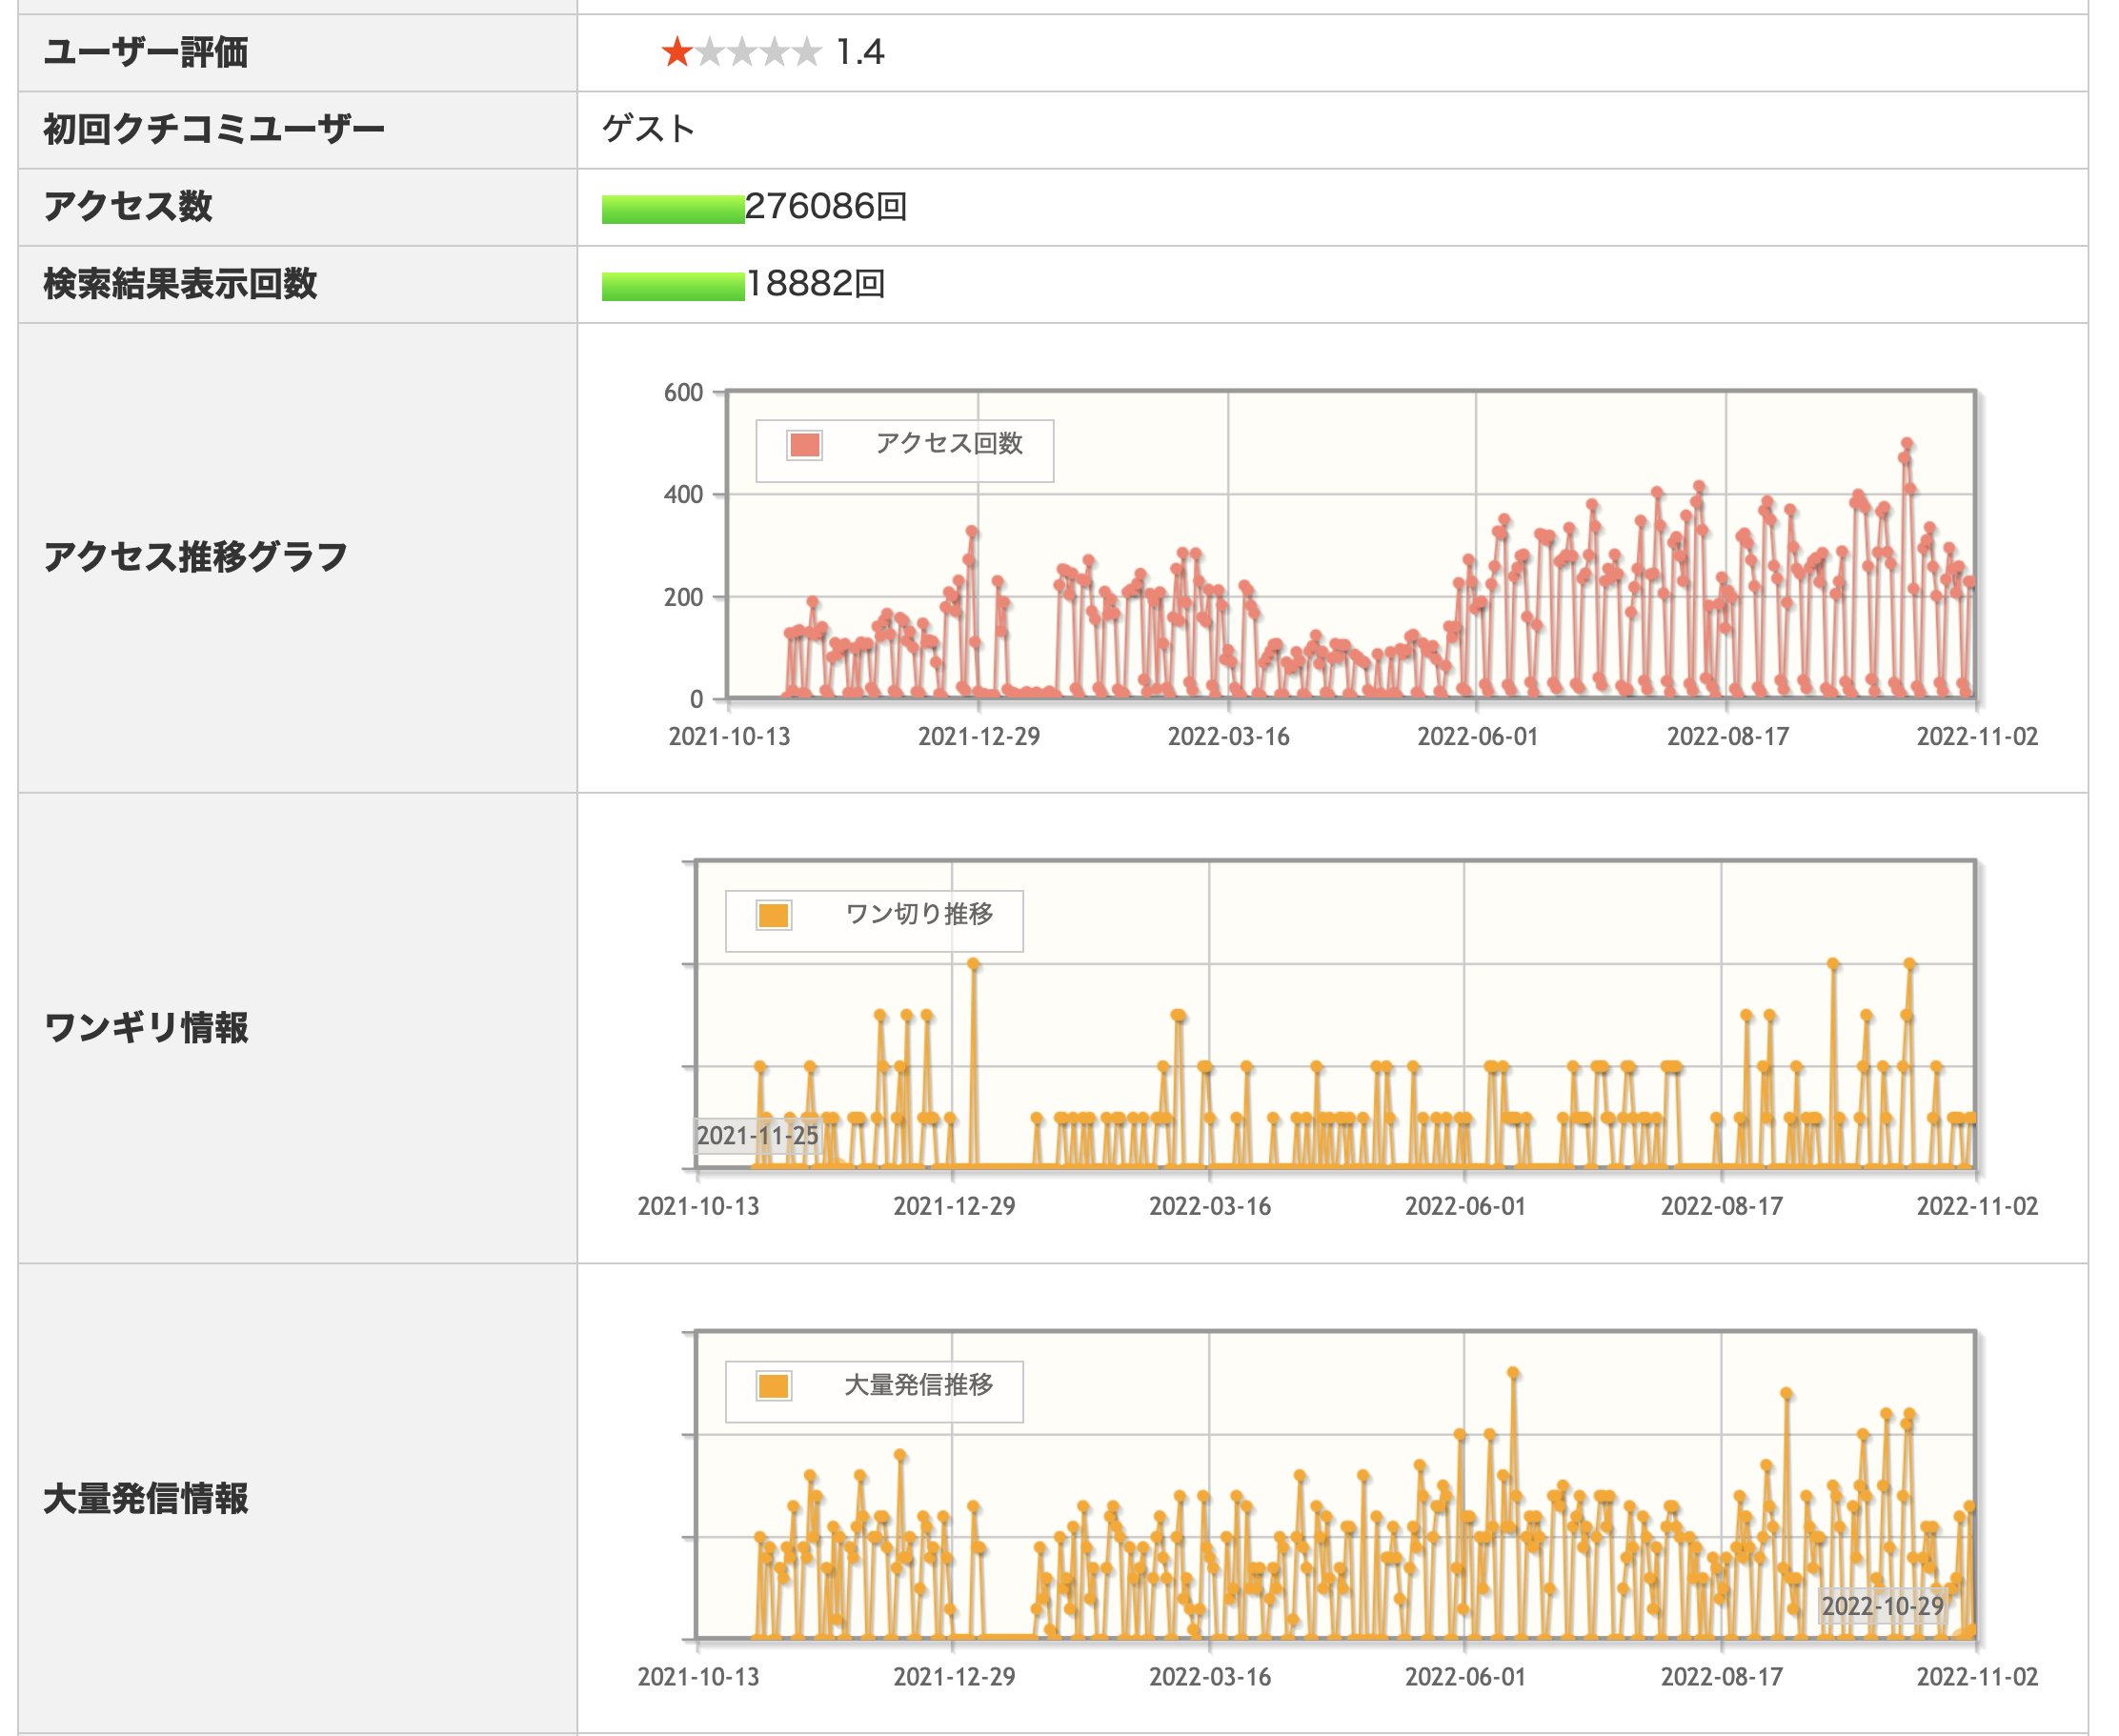
Task: Click the アクセス数 green progress bar
Action: (672, 208)
